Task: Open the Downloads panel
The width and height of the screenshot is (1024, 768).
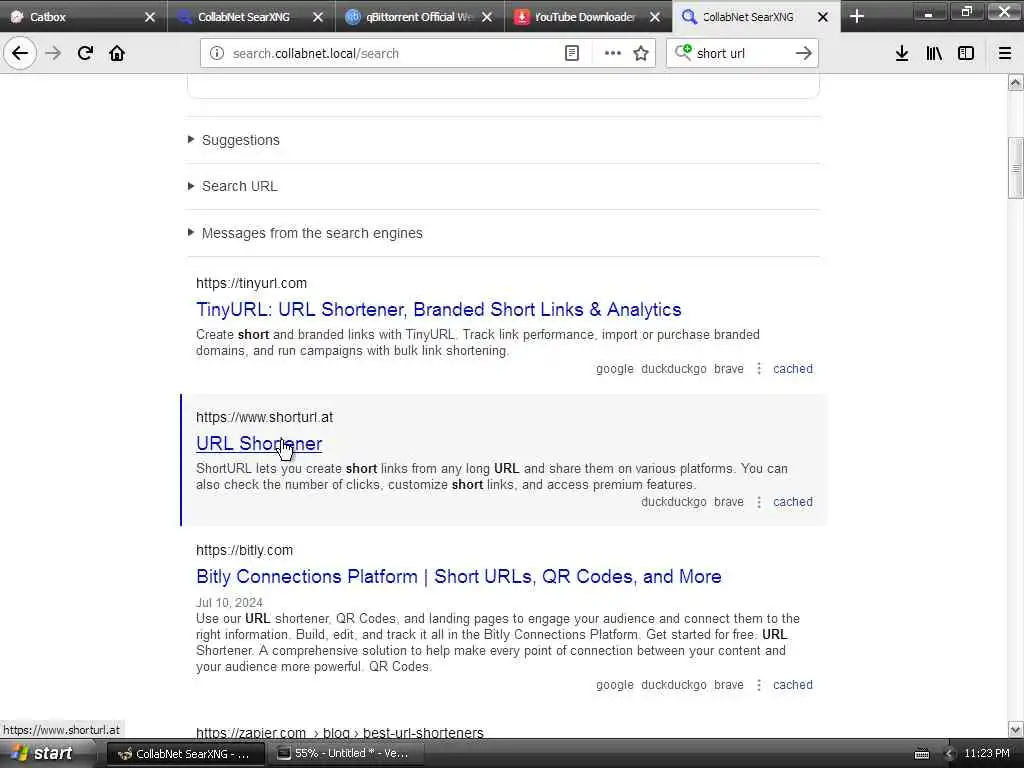Action: (x=901, y=54)
